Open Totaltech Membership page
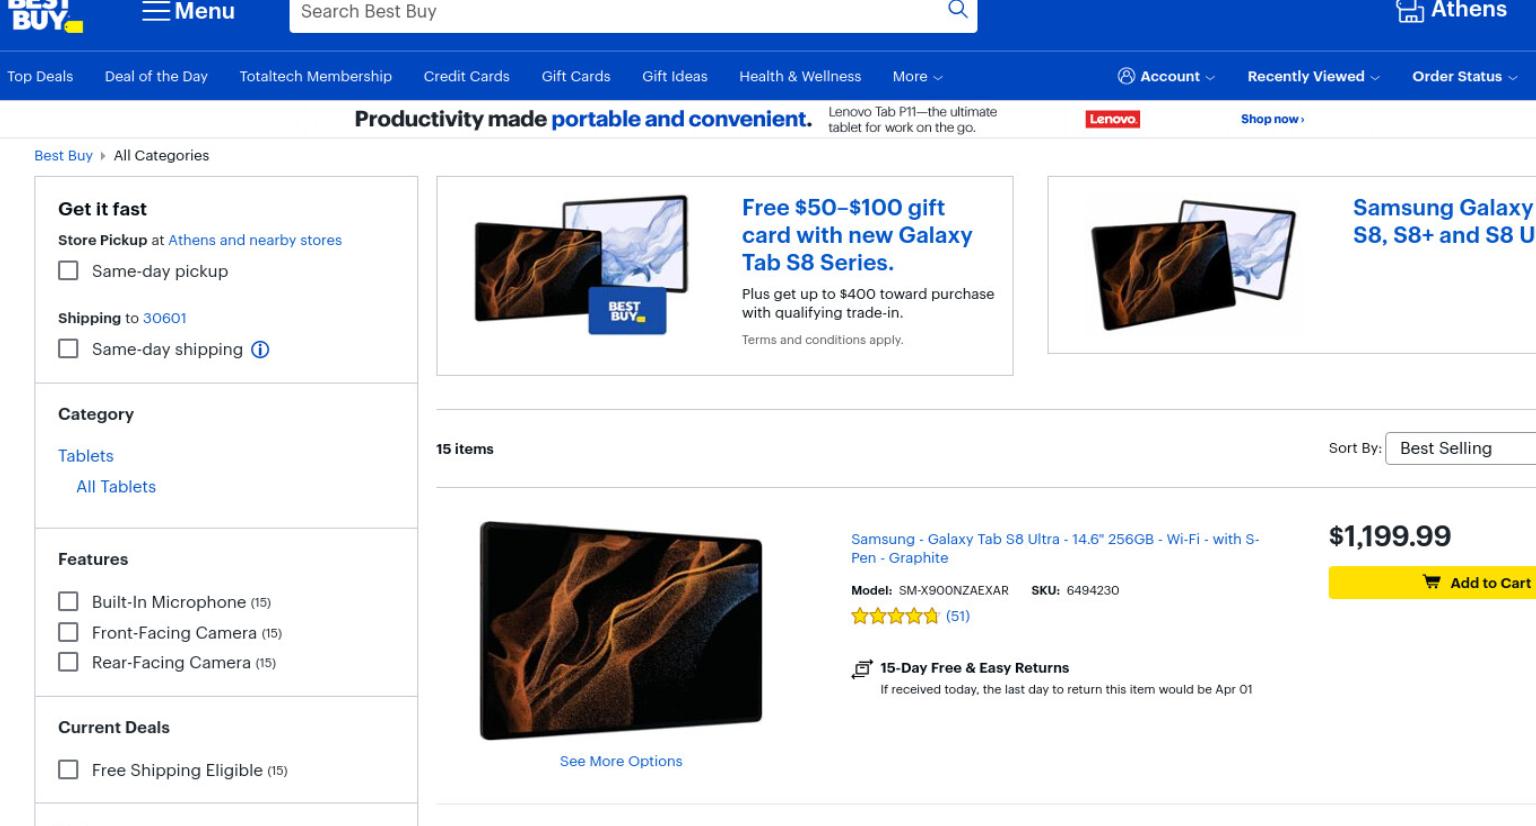 pos(315,76)
